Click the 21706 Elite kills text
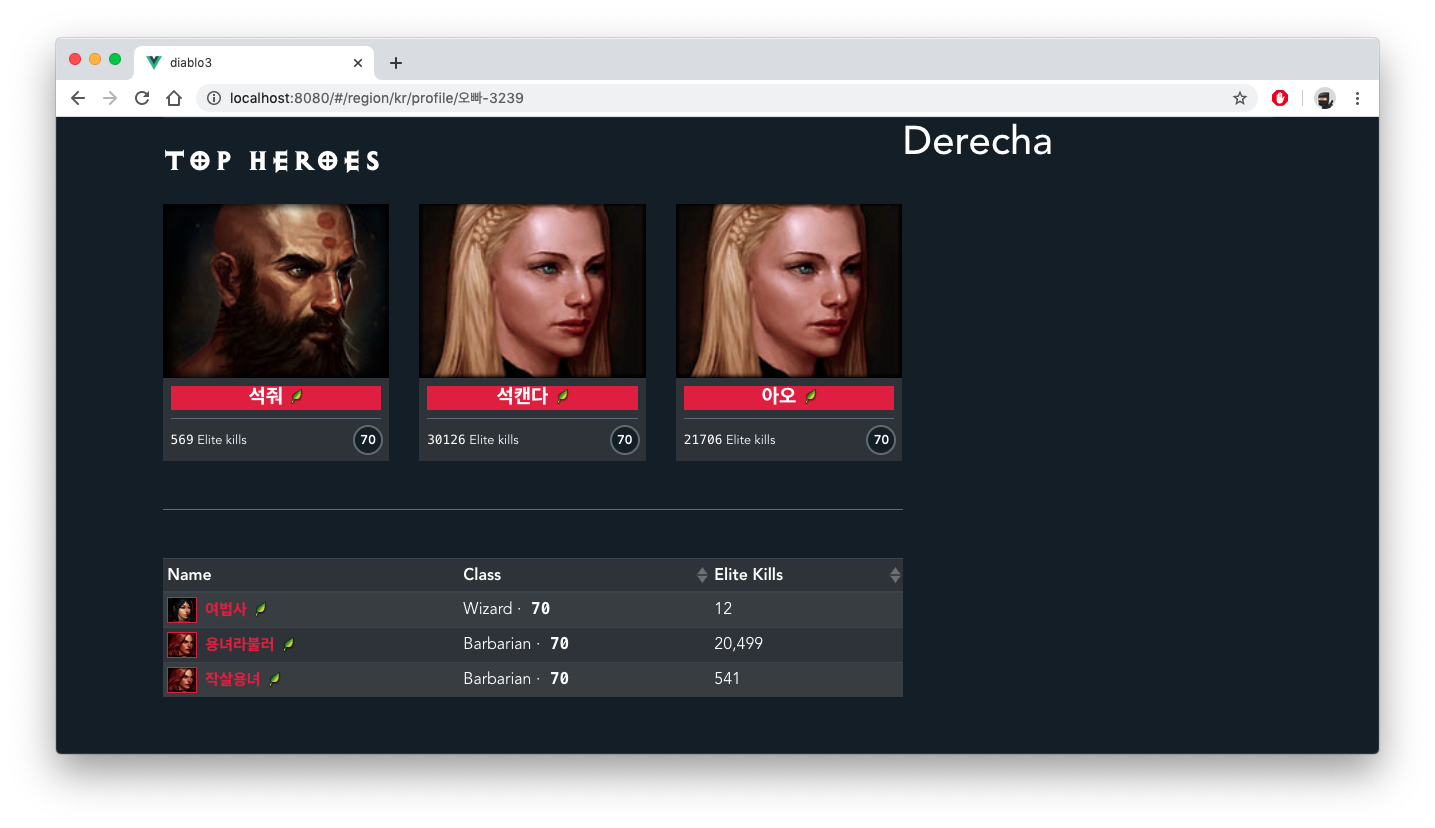The width and height of the screenshot is (1435, 828). click(x=730, y=440)
